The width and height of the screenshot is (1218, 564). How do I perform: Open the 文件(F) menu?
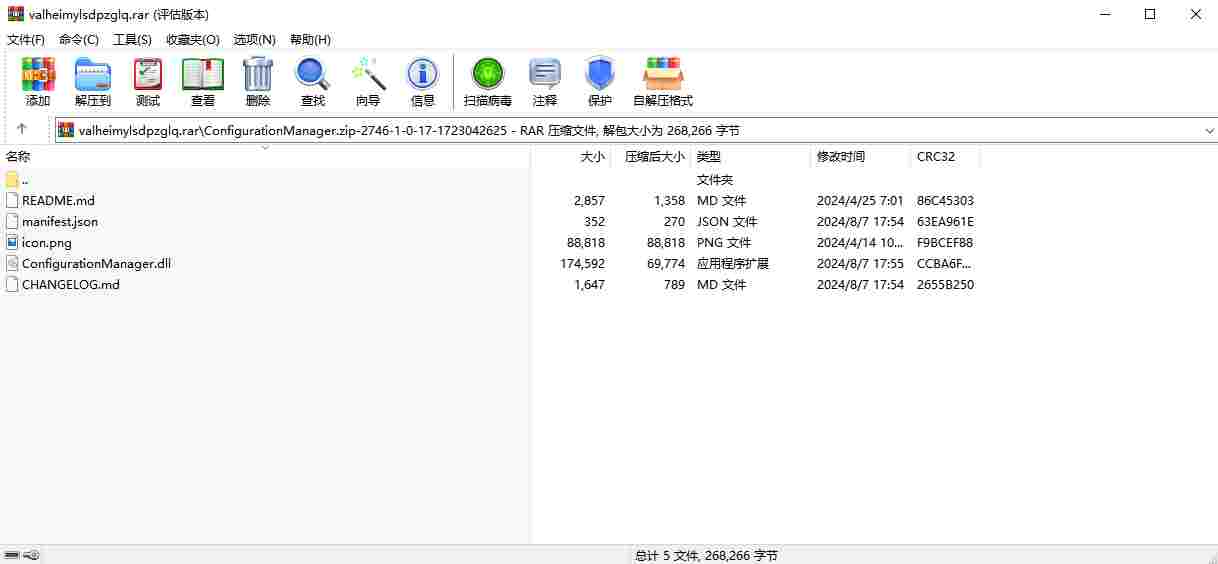coord(26,39)
